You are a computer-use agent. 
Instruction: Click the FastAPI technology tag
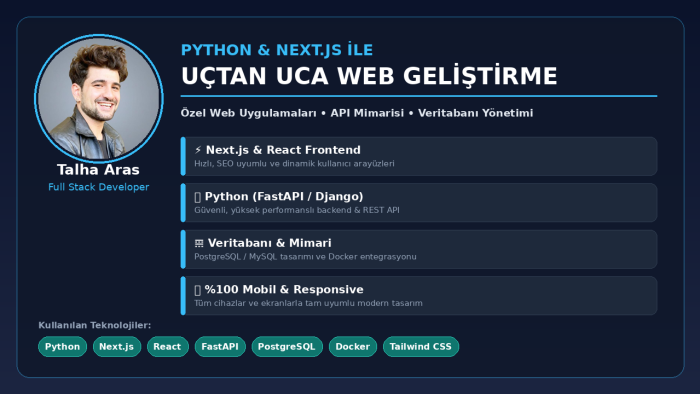220,347
